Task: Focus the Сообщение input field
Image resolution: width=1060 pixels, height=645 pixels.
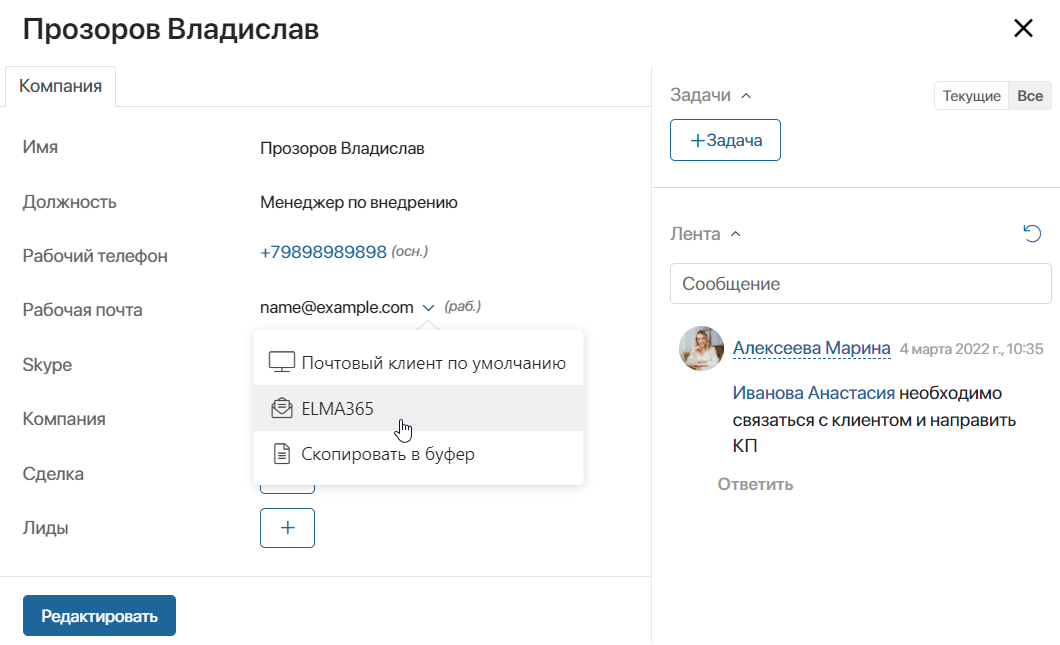Action: pyautogui.click(x=861, y=284)
